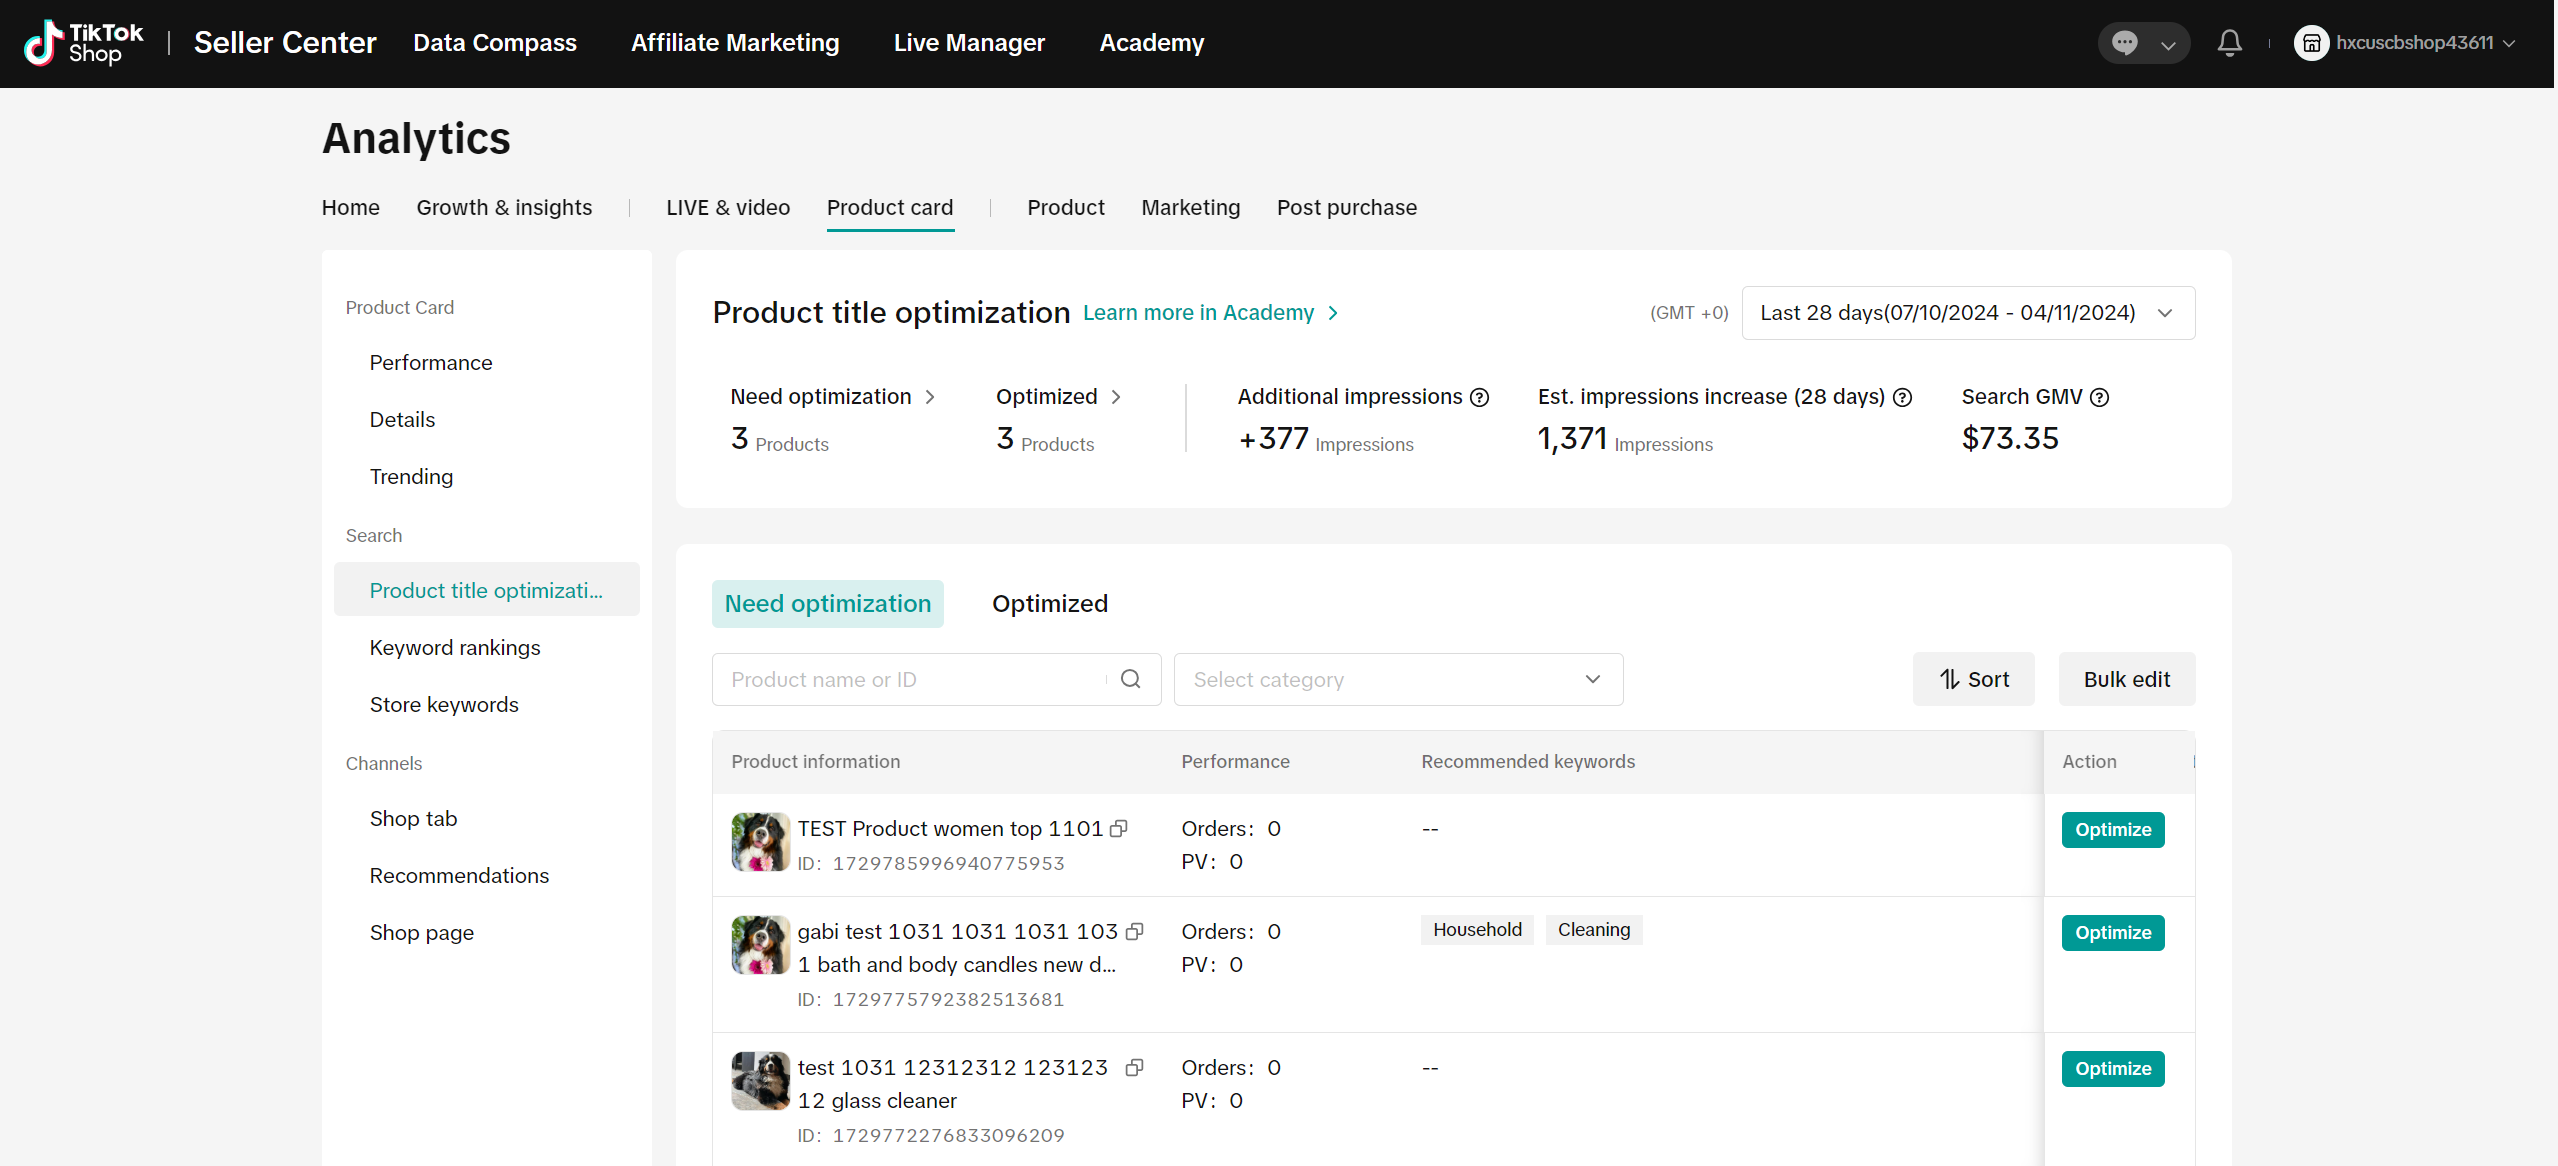Click Search GMV info icon
Image resolution: width=2558 pixels, height=1166 pixels.
click(x=2100, y=397)
